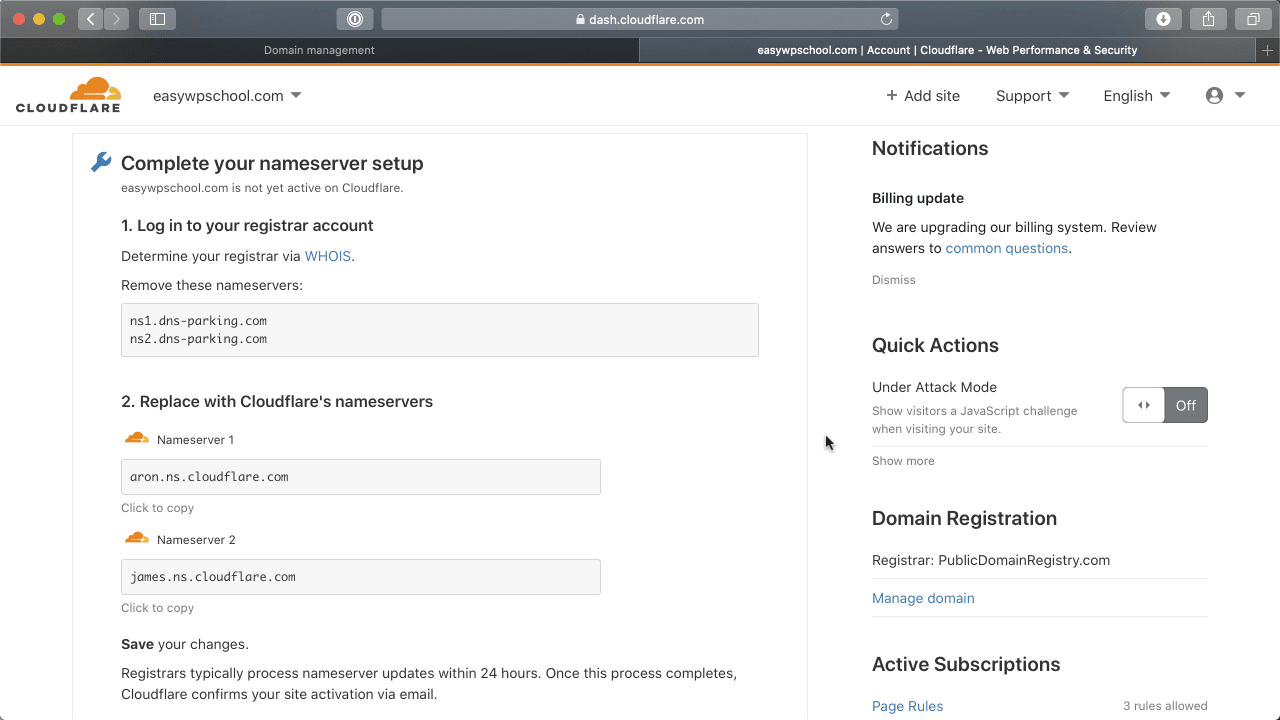The width and height of the screenshot is (1280, 720).
Task: Click the Manage domain link
Action: [923, 598]
